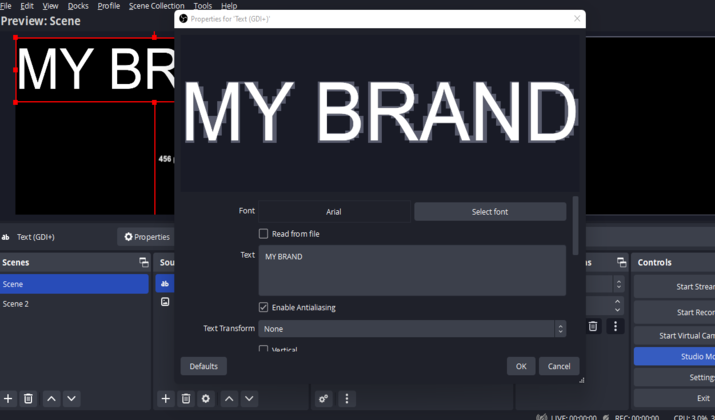Image resolution: width=715 pixels, height=420 pixels.
Task: Click the Select font button
Action: (490, 212)
